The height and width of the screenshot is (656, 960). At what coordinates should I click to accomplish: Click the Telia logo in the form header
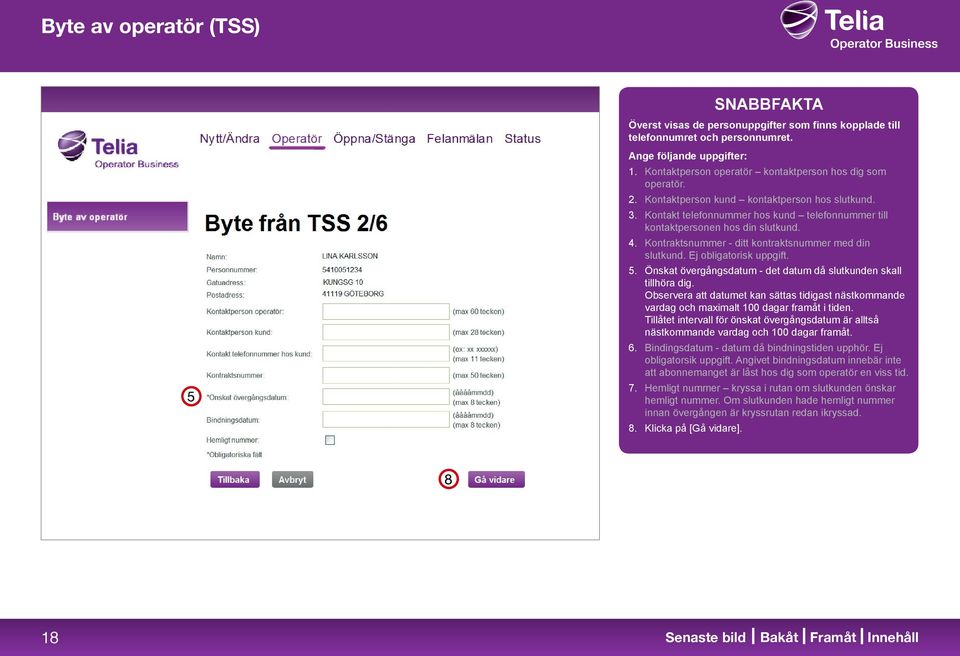(118, 149)
